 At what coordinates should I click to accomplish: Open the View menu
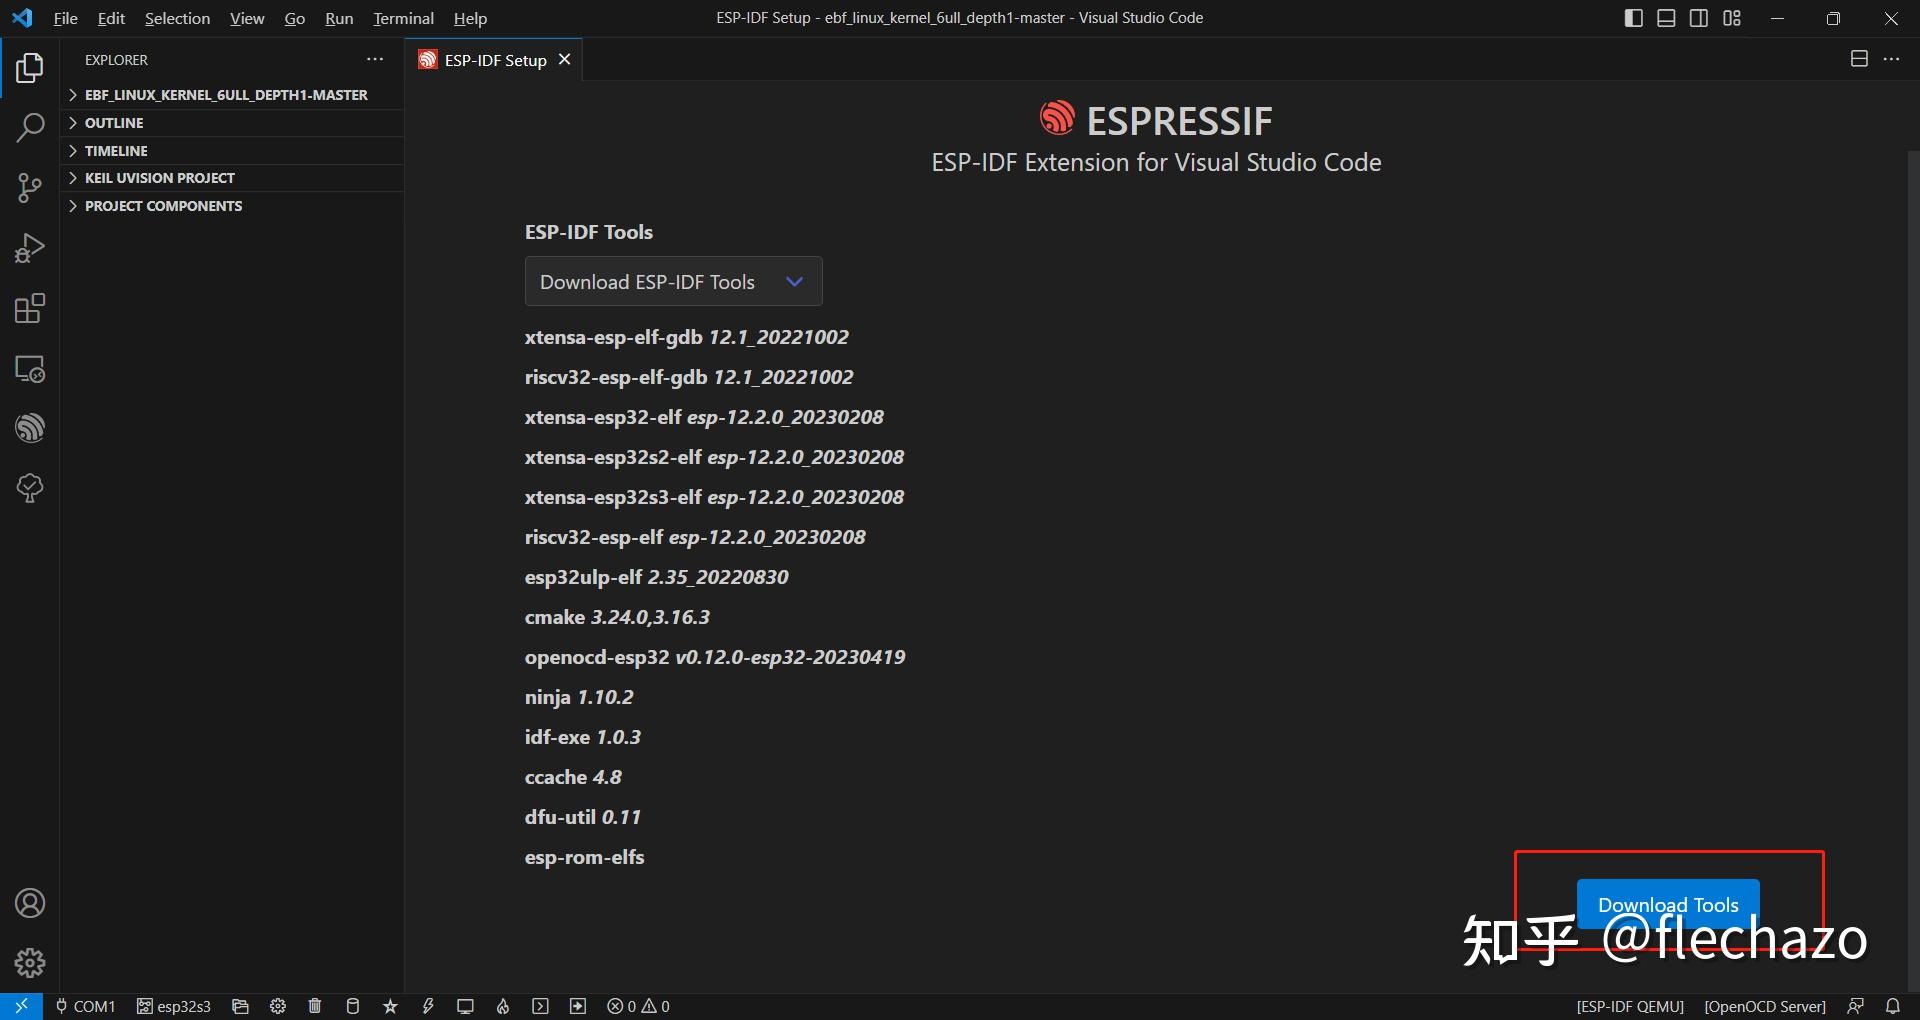(247, 18)
